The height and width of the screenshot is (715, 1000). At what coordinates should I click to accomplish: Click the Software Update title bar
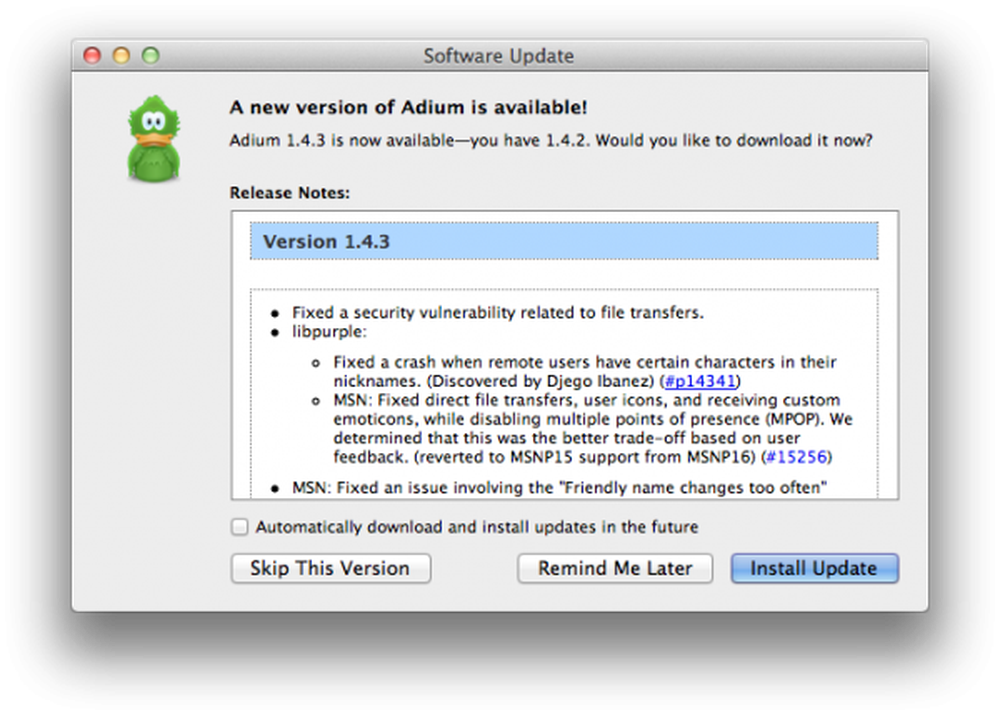[x=499, y=56]
